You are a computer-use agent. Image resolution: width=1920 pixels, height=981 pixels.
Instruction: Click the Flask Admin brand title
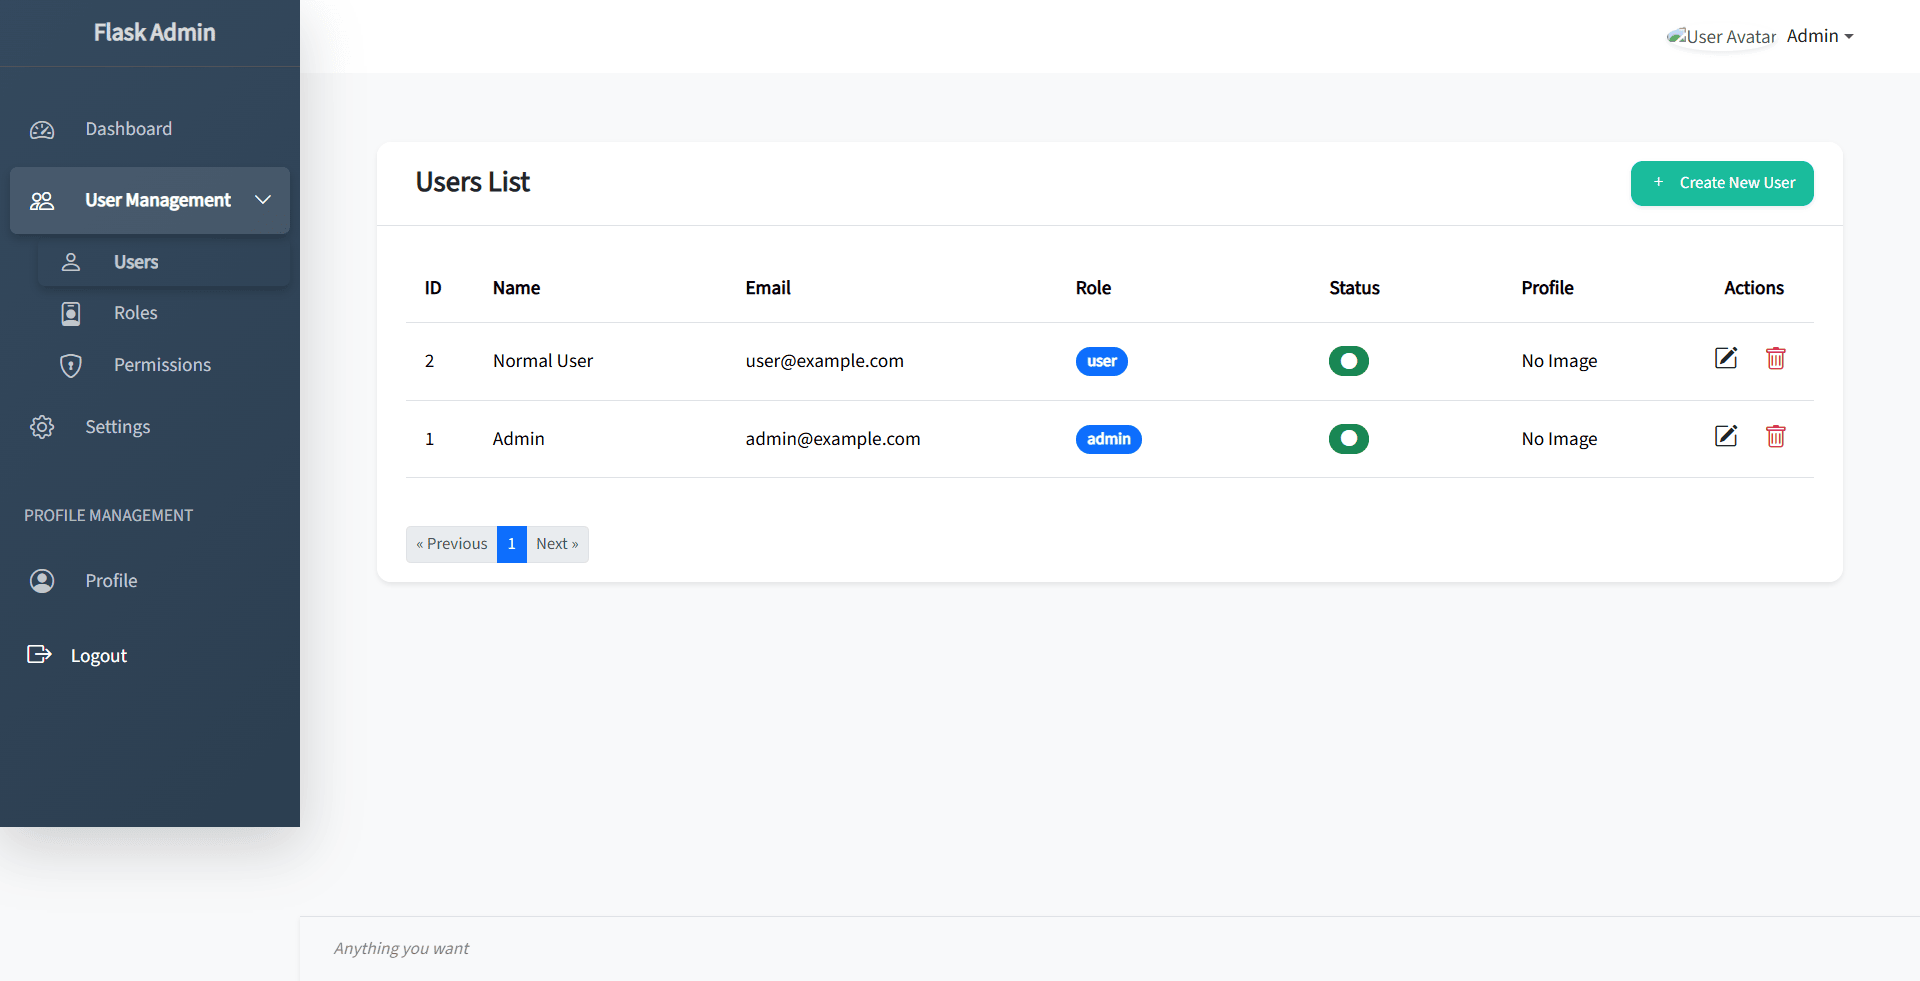(x=154, y=33)
